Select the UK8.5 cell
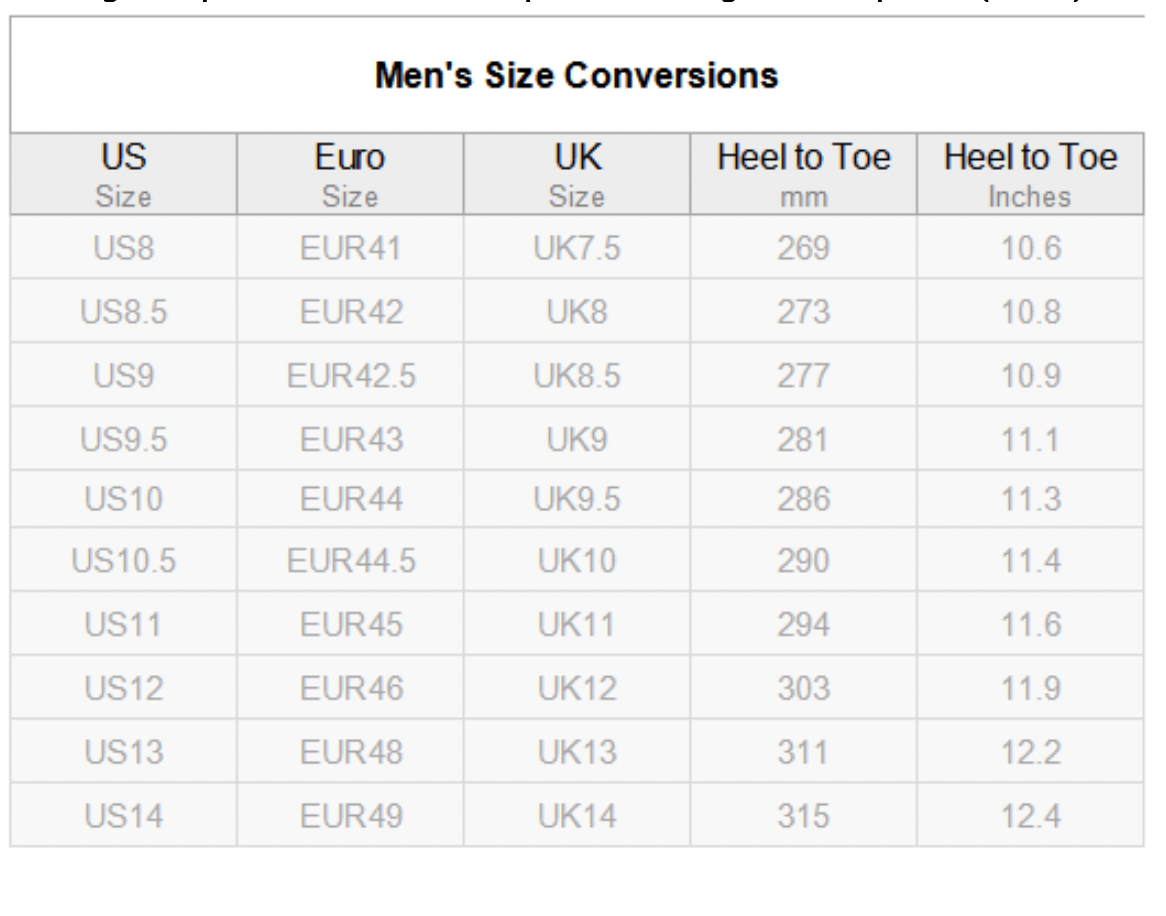The height and width of the screenshot is (916, 1166). coord(577,375)
